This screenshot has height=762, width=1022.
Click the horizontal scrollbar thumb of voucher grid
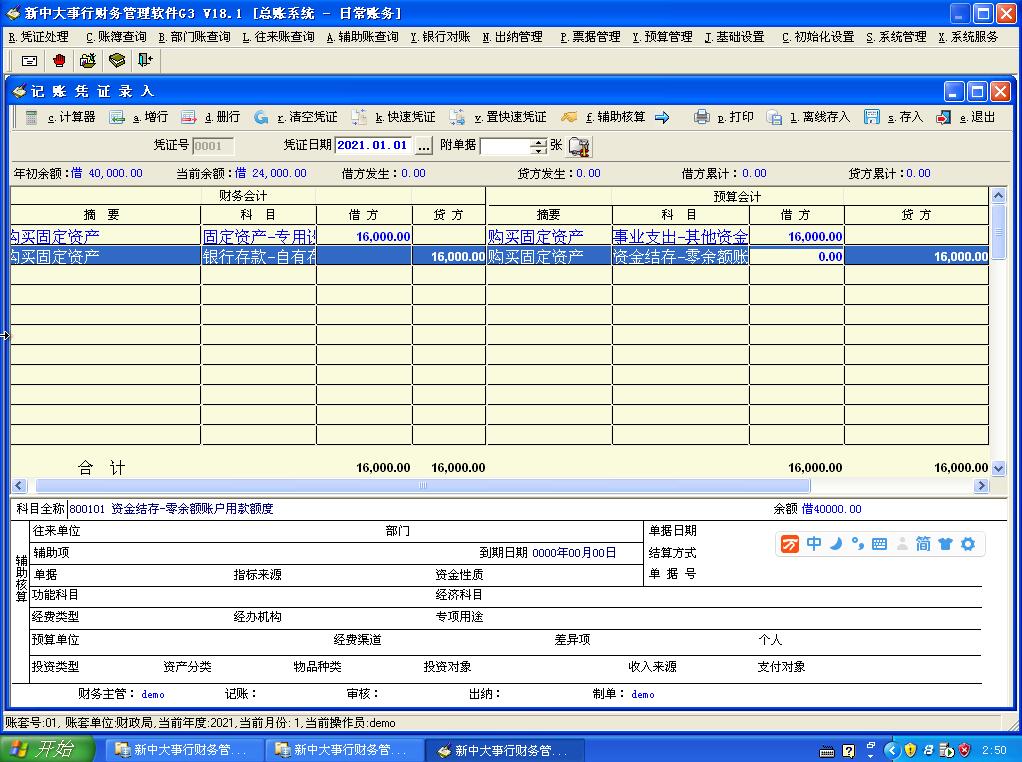[423, 486]
